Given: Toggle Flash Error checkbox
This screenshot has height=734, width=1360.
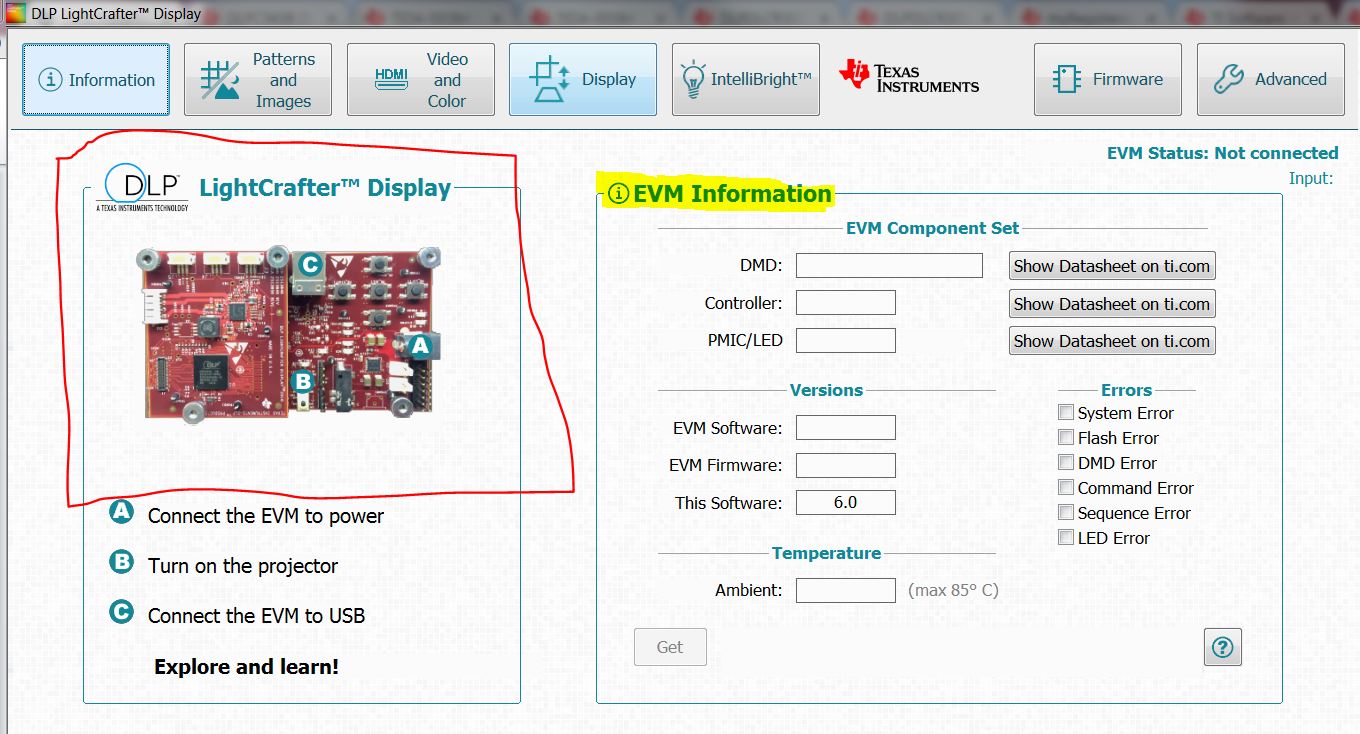Looking at the screenshot, I should [1066, 438].
